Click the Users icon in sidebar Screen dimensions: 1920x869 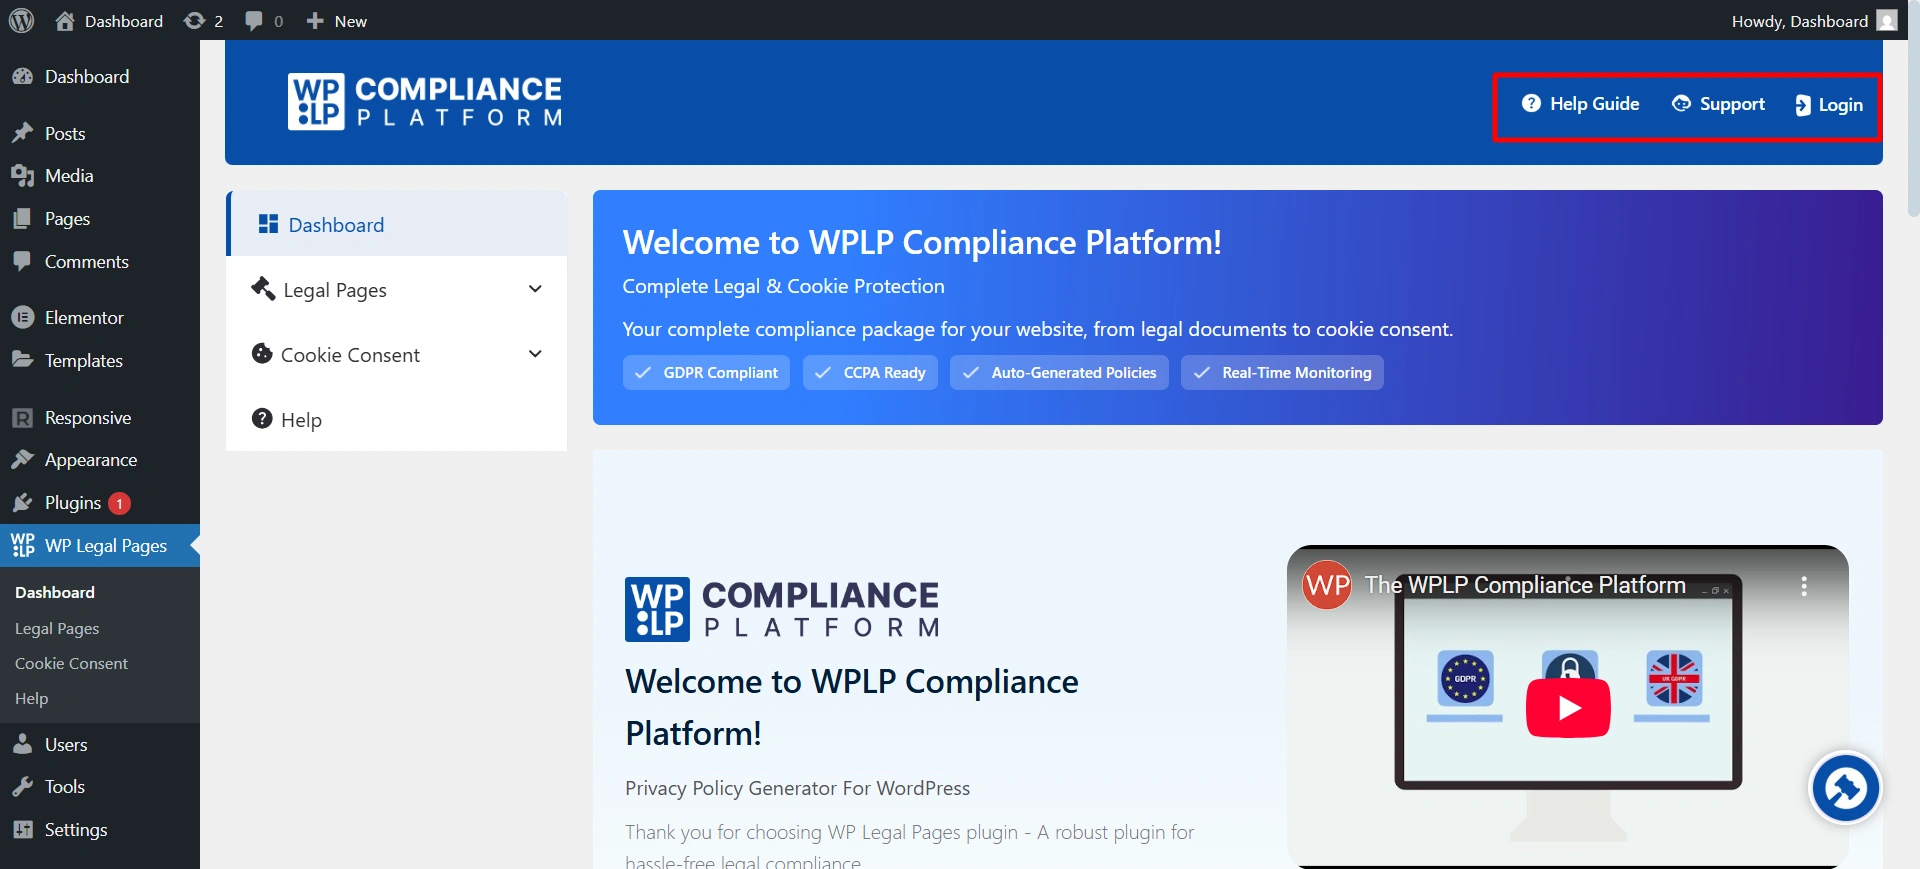[22, 744]
